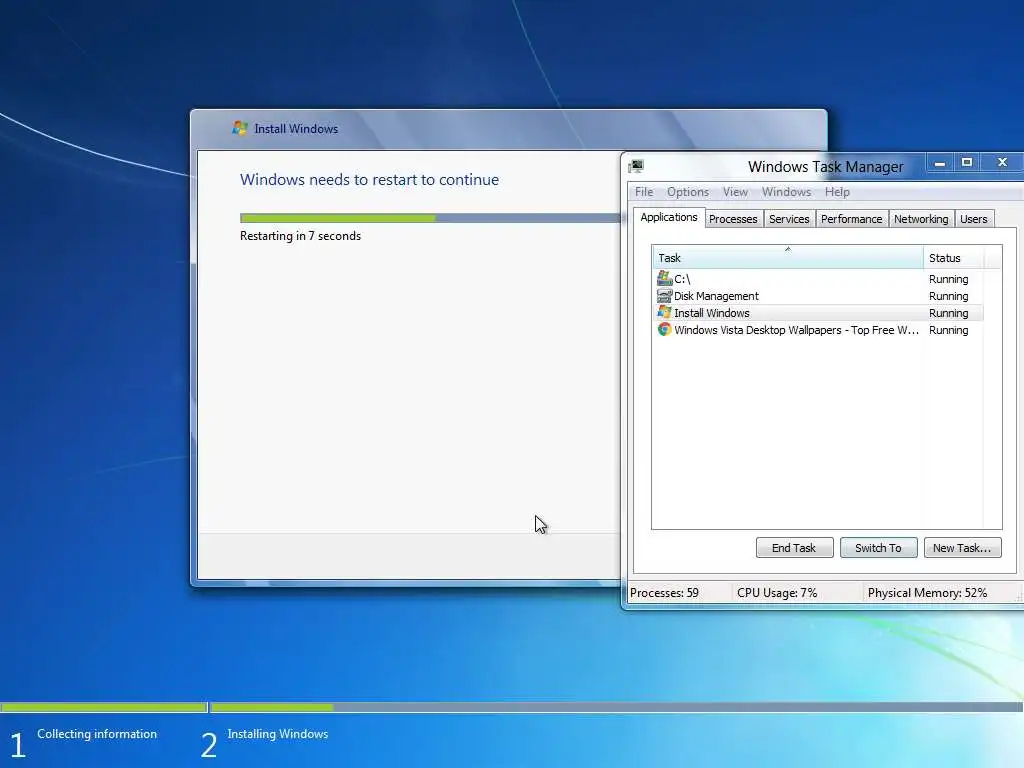Switch to the Users tab
The image size is (1024, 768).
coord(973,219)
